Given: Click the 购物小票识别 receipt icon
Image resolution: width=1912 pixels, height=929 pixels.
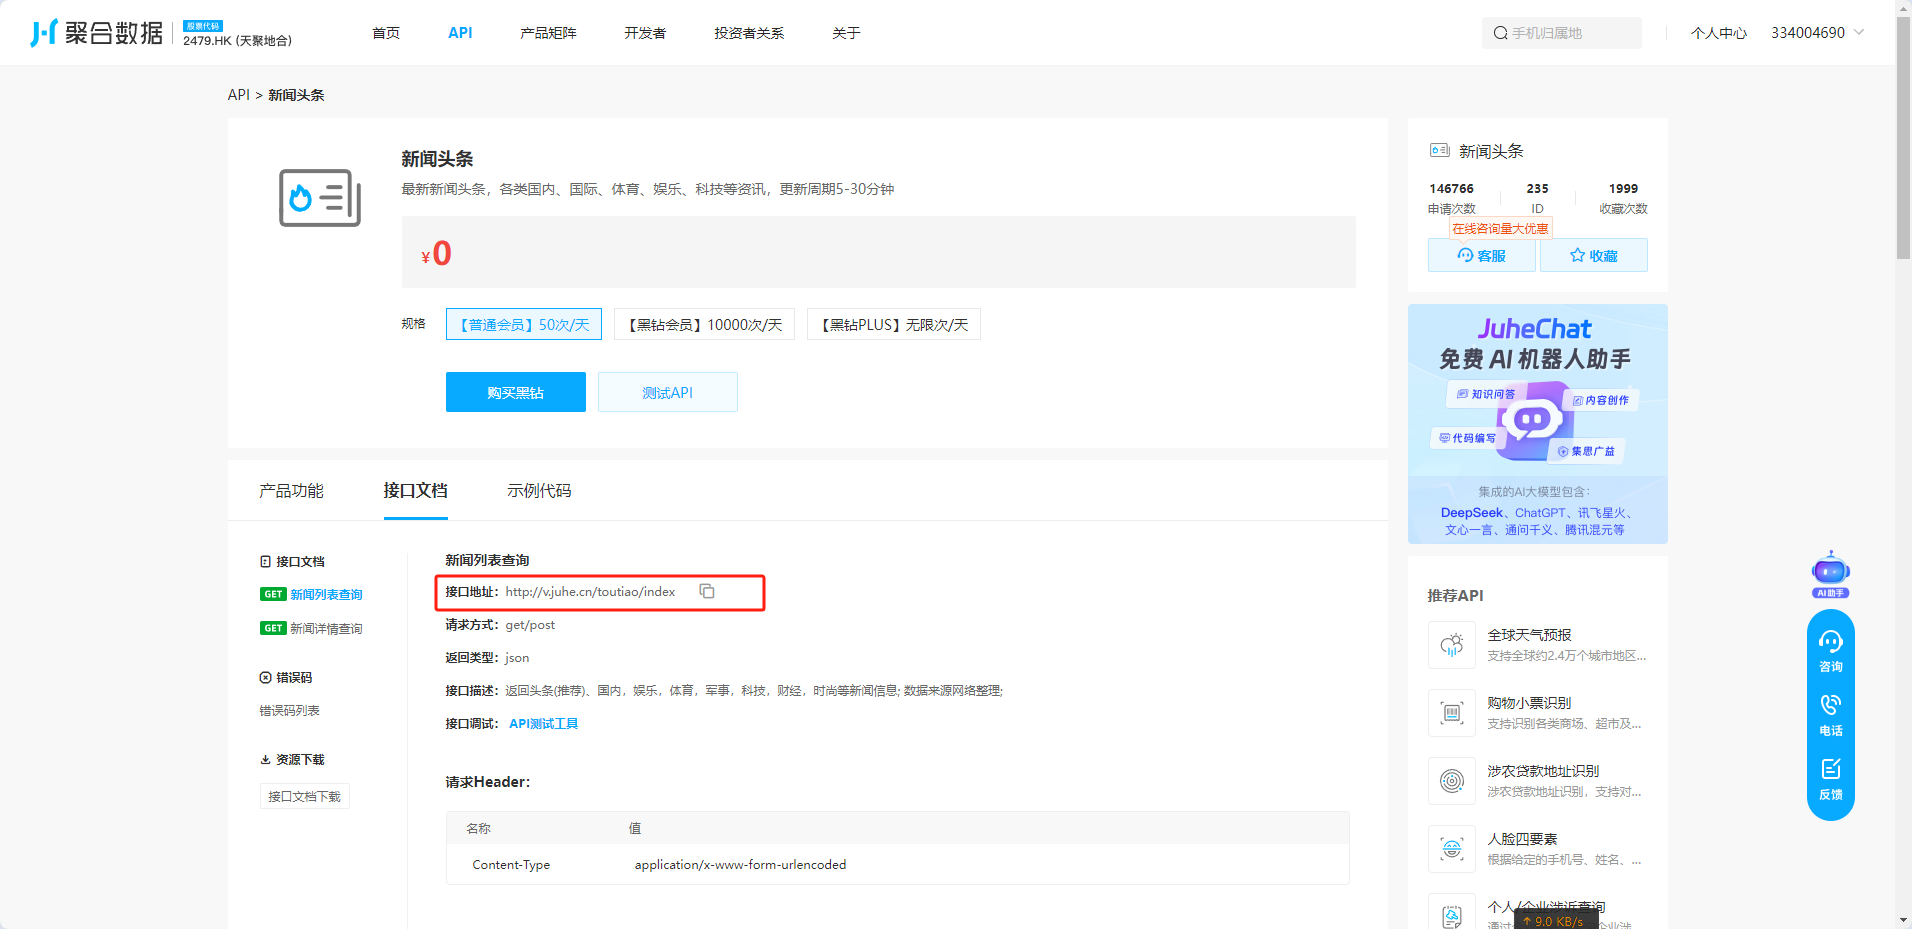Looking at the screenshot, I should click(x=1452, y=713).
